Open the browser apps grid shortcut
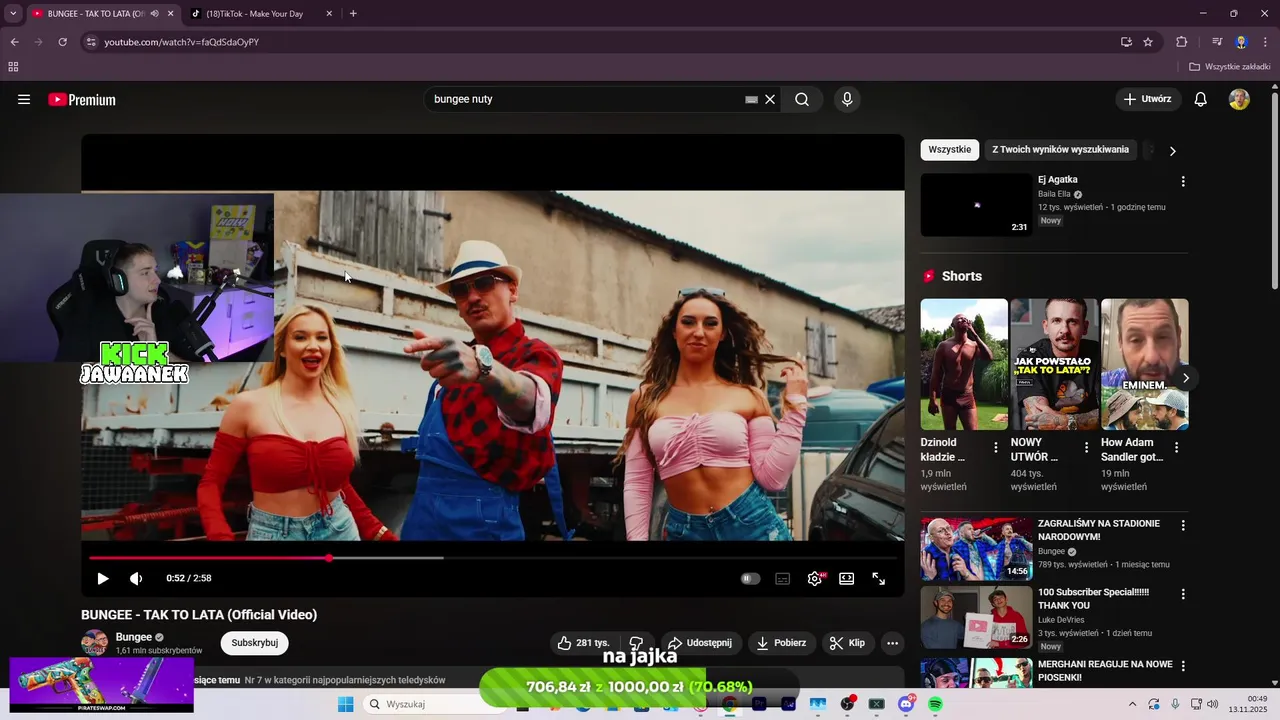This screenshot has width=1280, height=720. coord(13,67)
